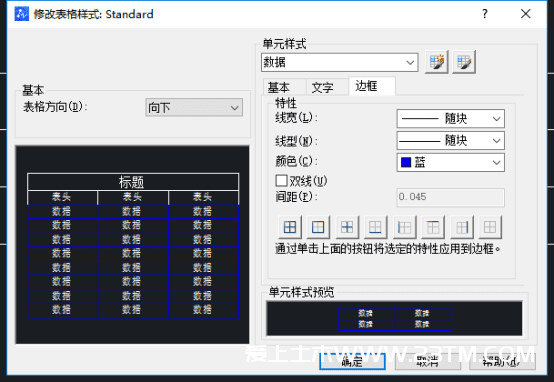
Task: Enable the 双线(U) checkbox
Action: coord(281,181)
